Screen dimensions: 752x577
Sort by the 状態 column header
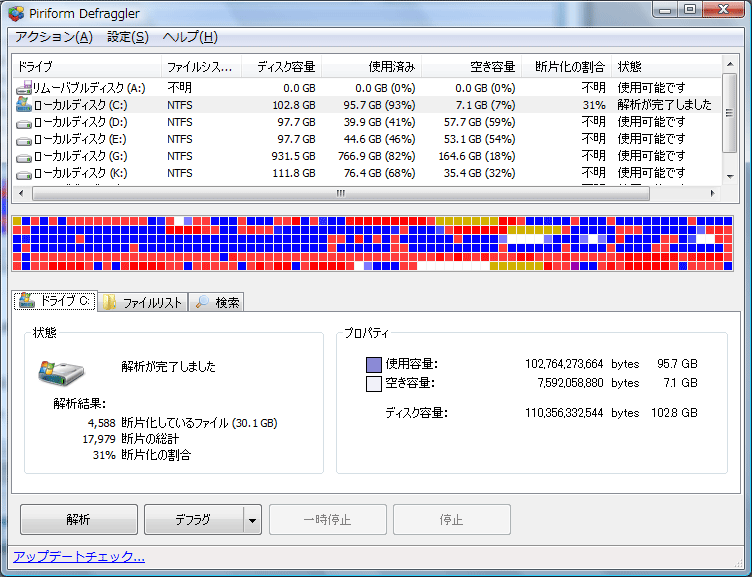pos(666,67)
